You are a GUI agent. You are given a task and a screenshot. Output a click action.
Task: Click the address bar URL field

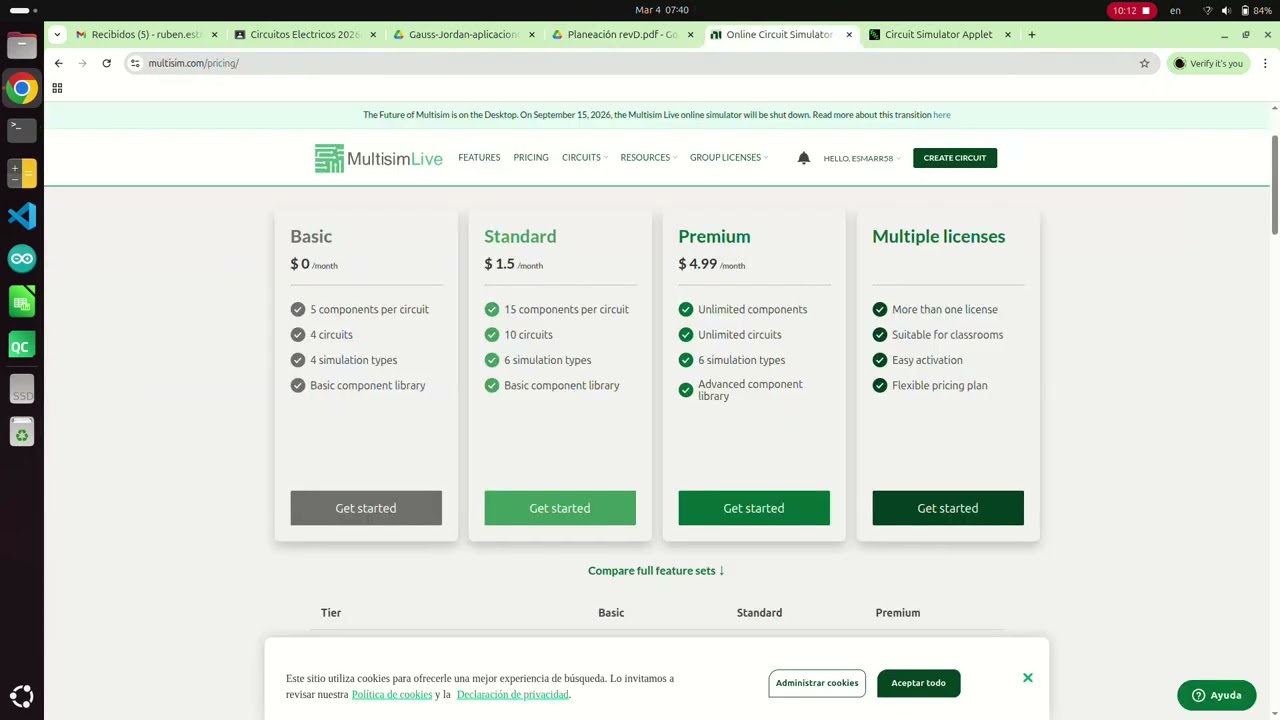[x=640, y=63]
